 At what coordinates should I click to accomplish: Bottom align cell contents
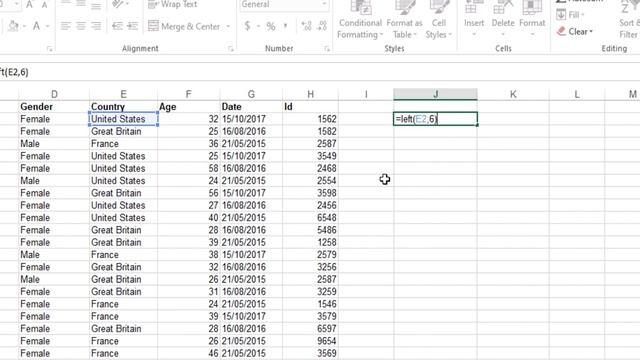click(x=96, y=5)
